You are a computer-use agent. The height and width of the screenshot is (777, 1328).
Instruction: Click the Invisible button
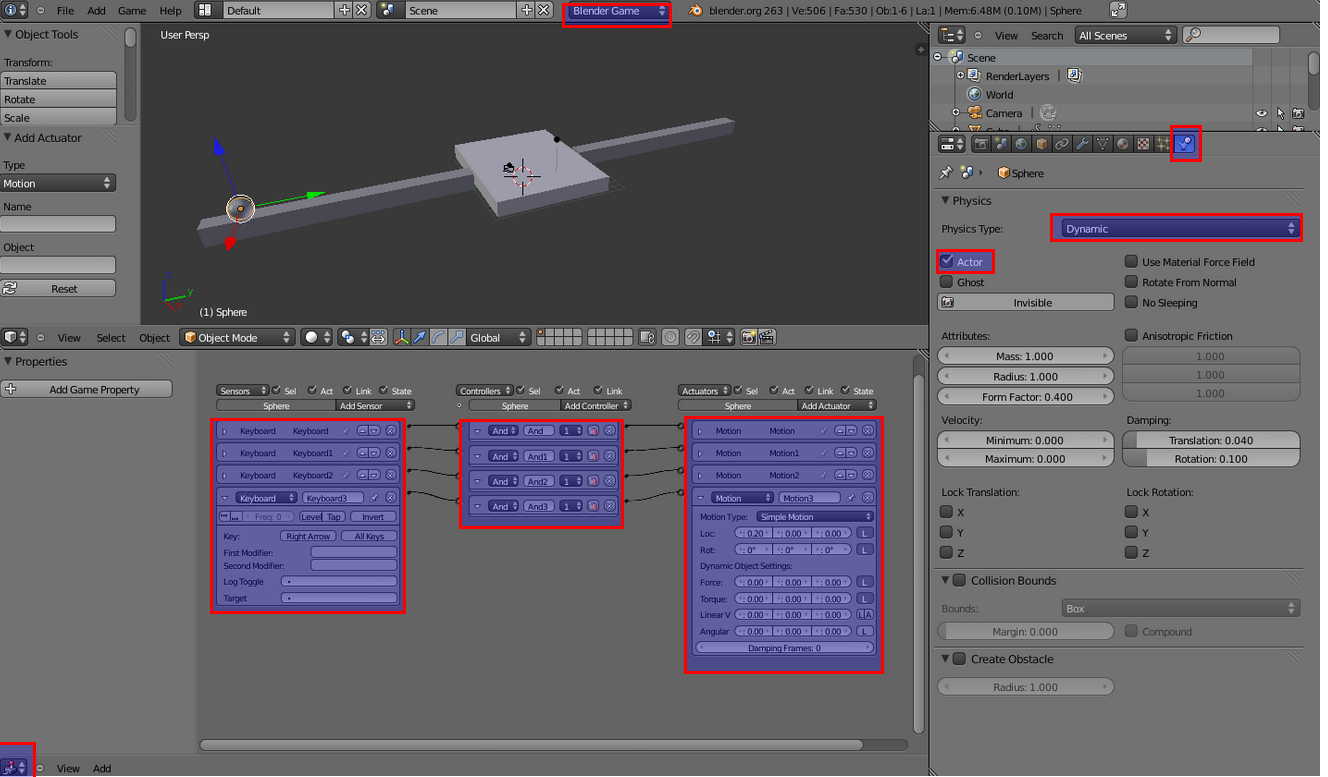point(1025,302)
